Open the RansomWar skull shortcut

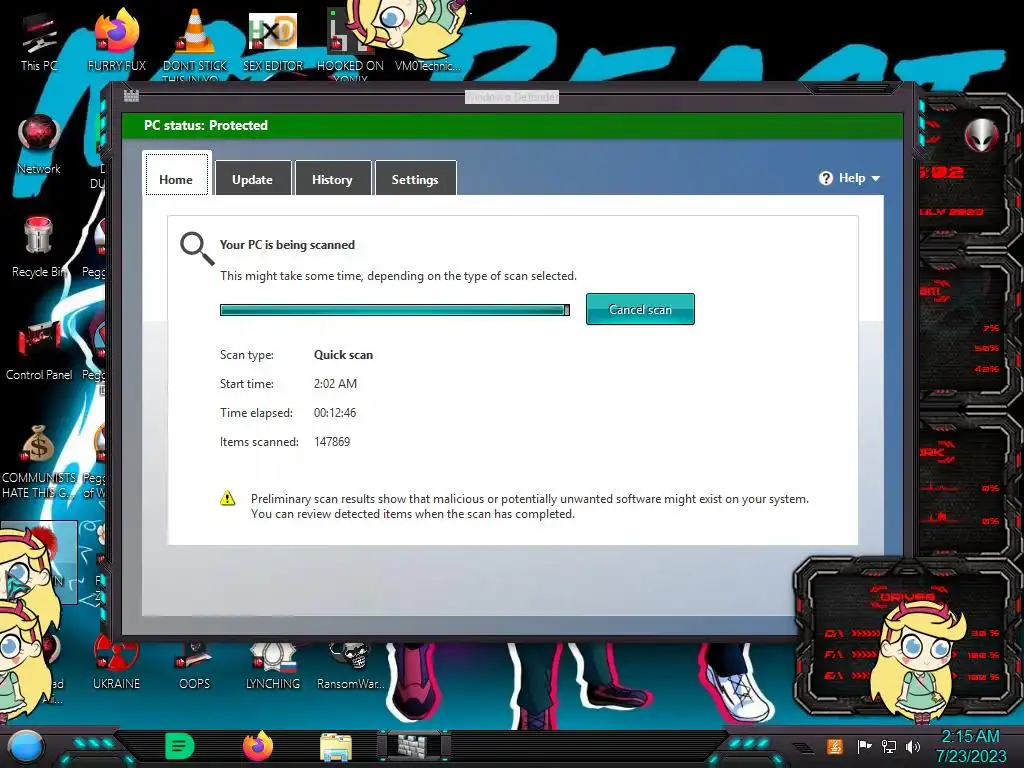pyautogui.click(x=350, y=663)
